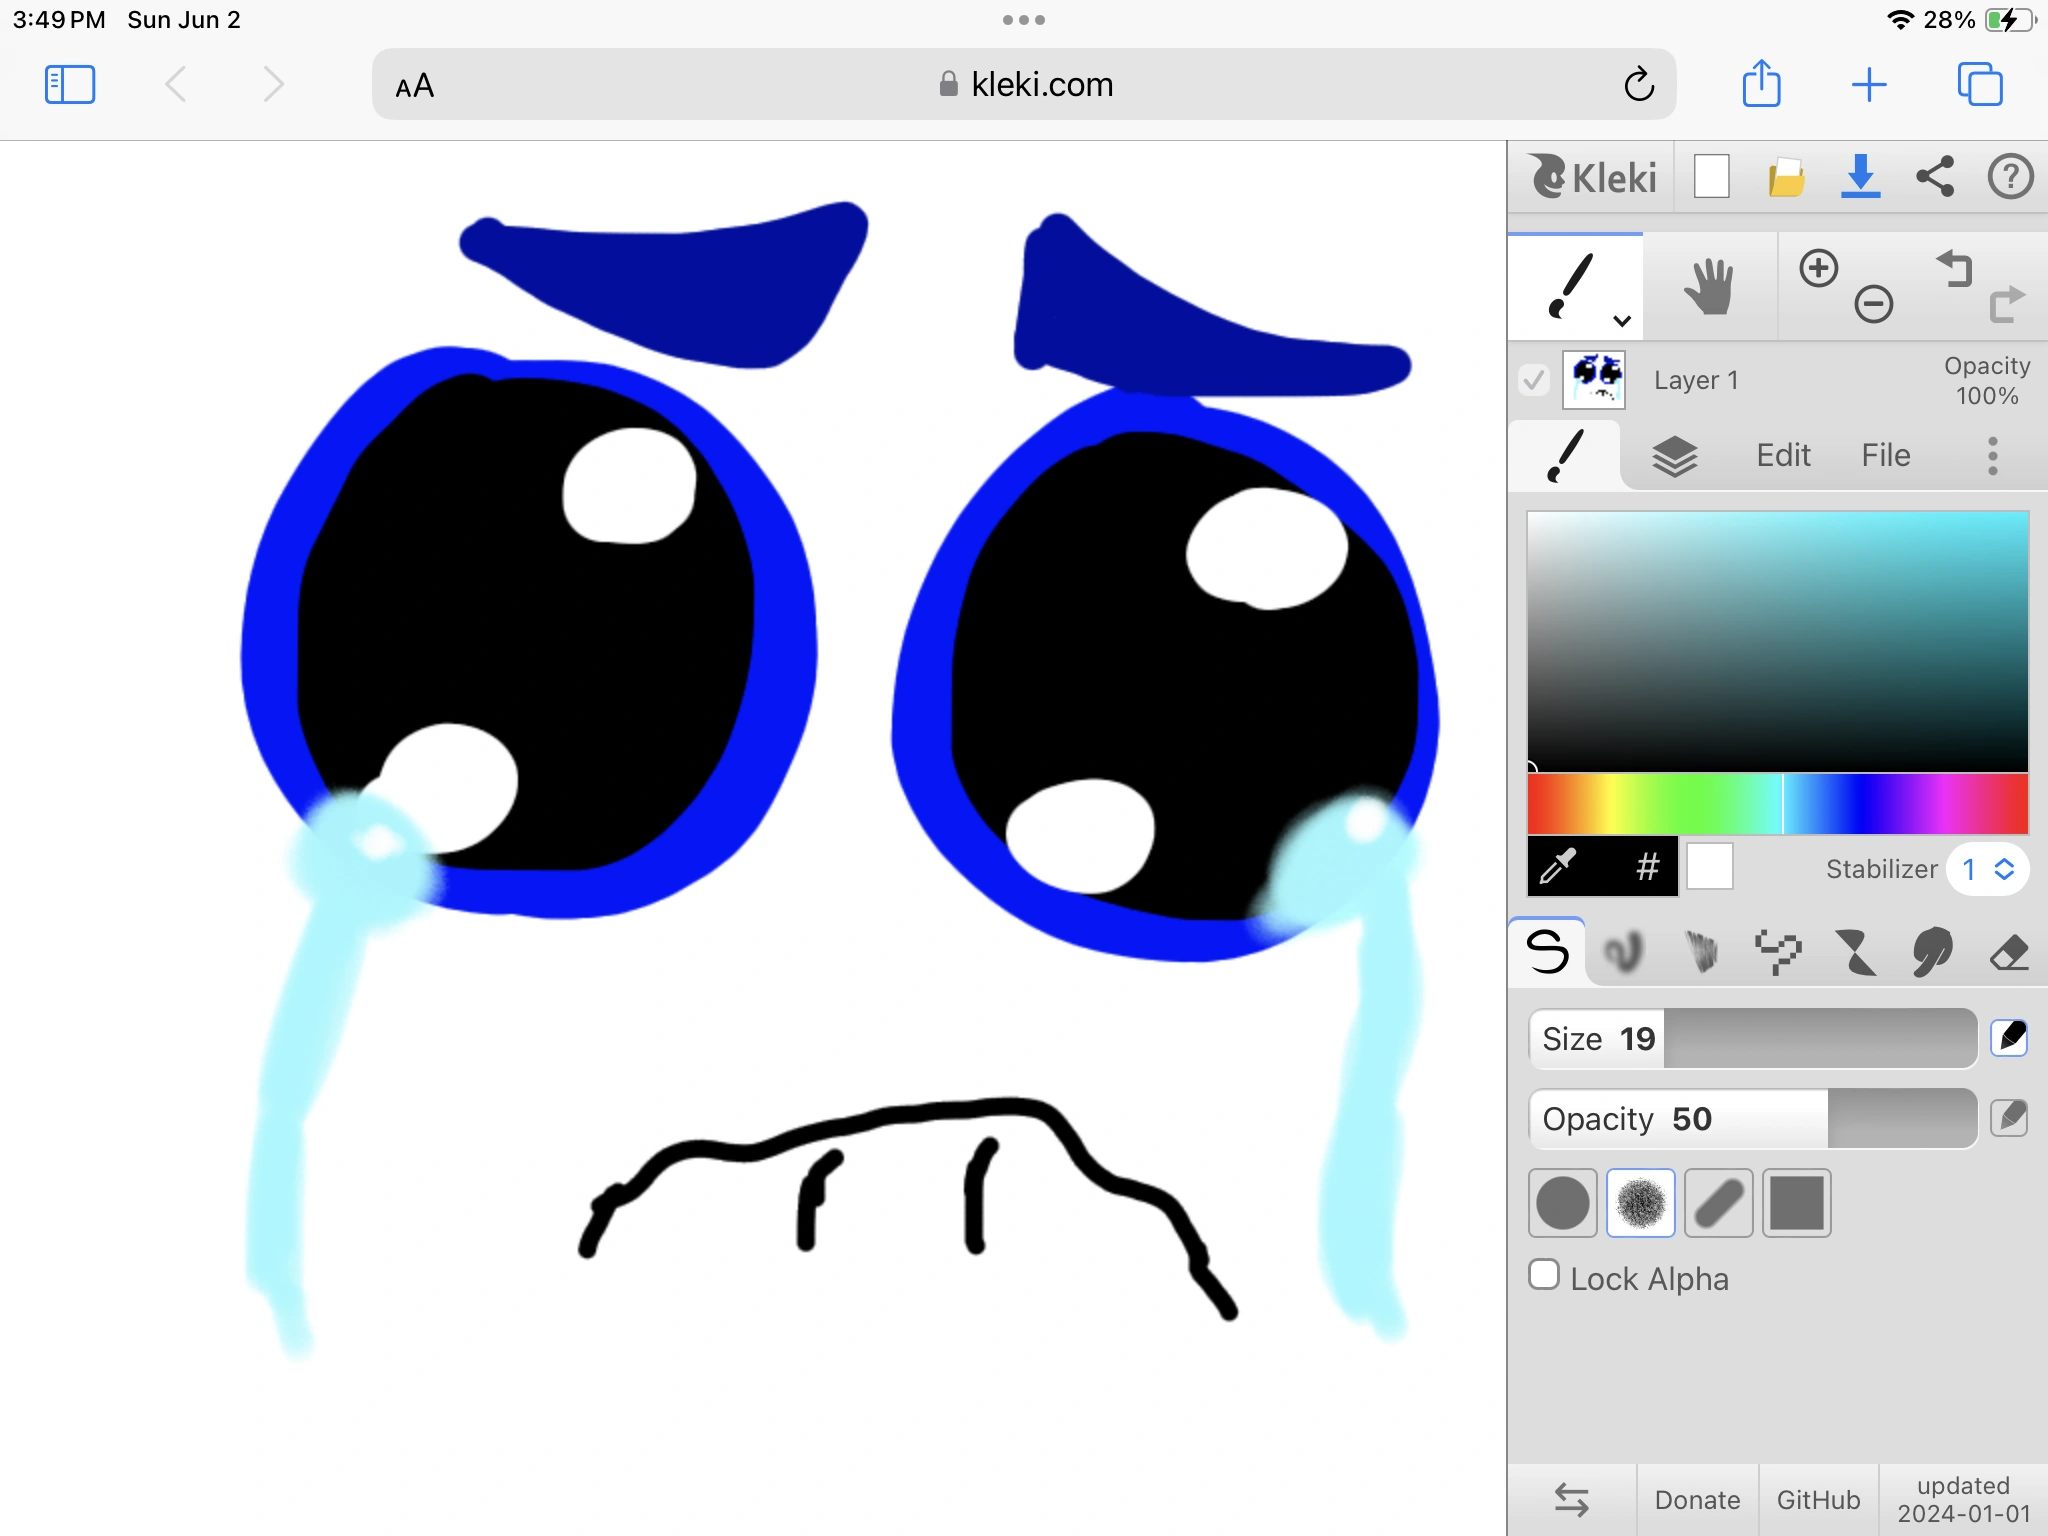Open the GitHub link
Viewport: 2048px width, 1536px height.
click(1818, 1500)
